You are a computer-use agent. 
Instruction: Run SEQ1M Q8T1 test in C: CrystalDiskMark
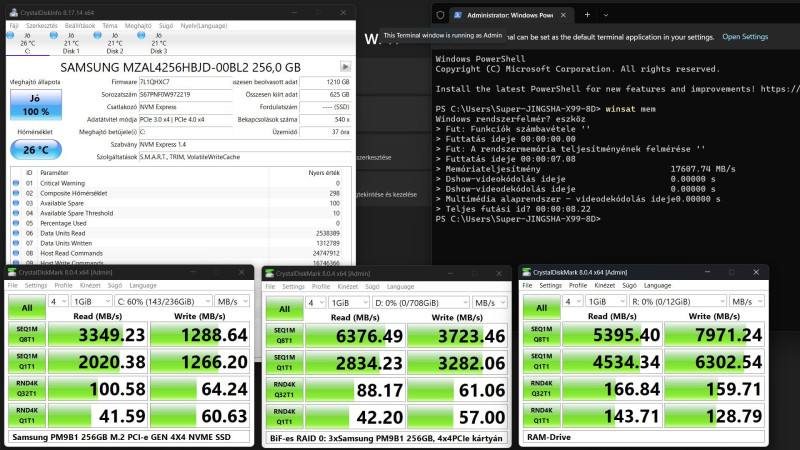[x=27, y=335]
